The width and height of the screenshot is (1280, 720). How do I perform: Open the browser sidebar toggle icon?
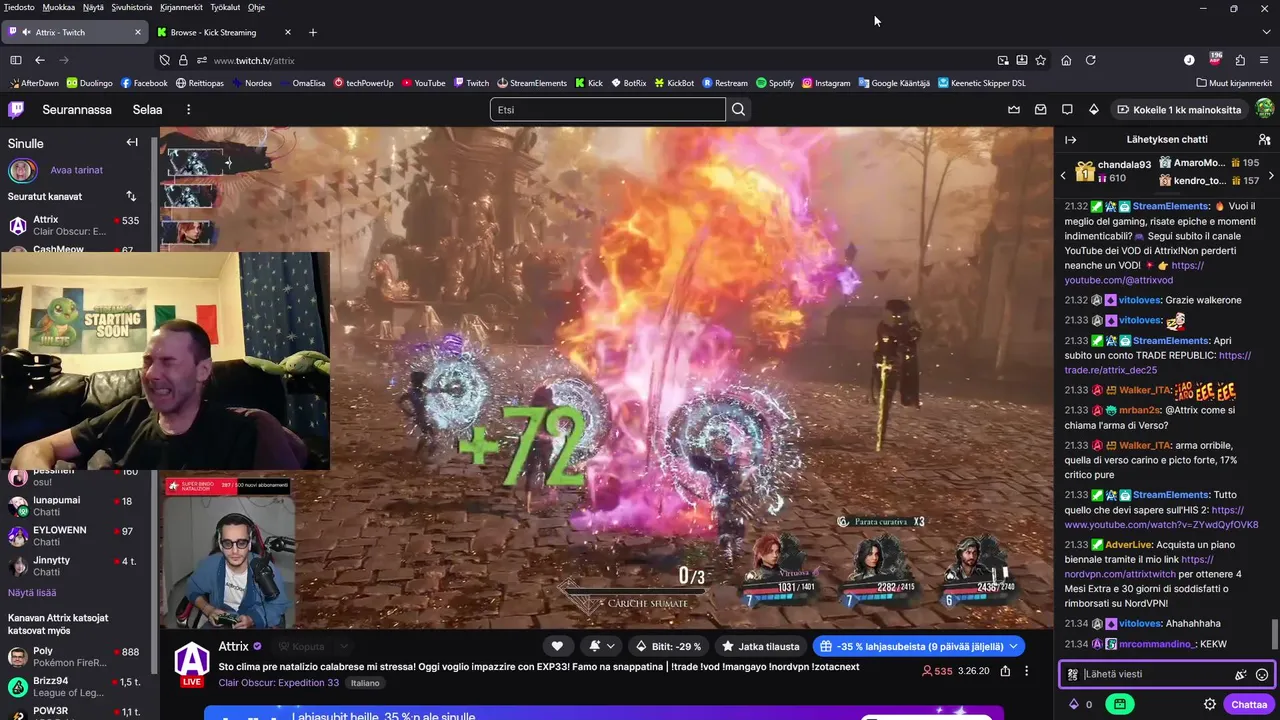coord(15,60)
